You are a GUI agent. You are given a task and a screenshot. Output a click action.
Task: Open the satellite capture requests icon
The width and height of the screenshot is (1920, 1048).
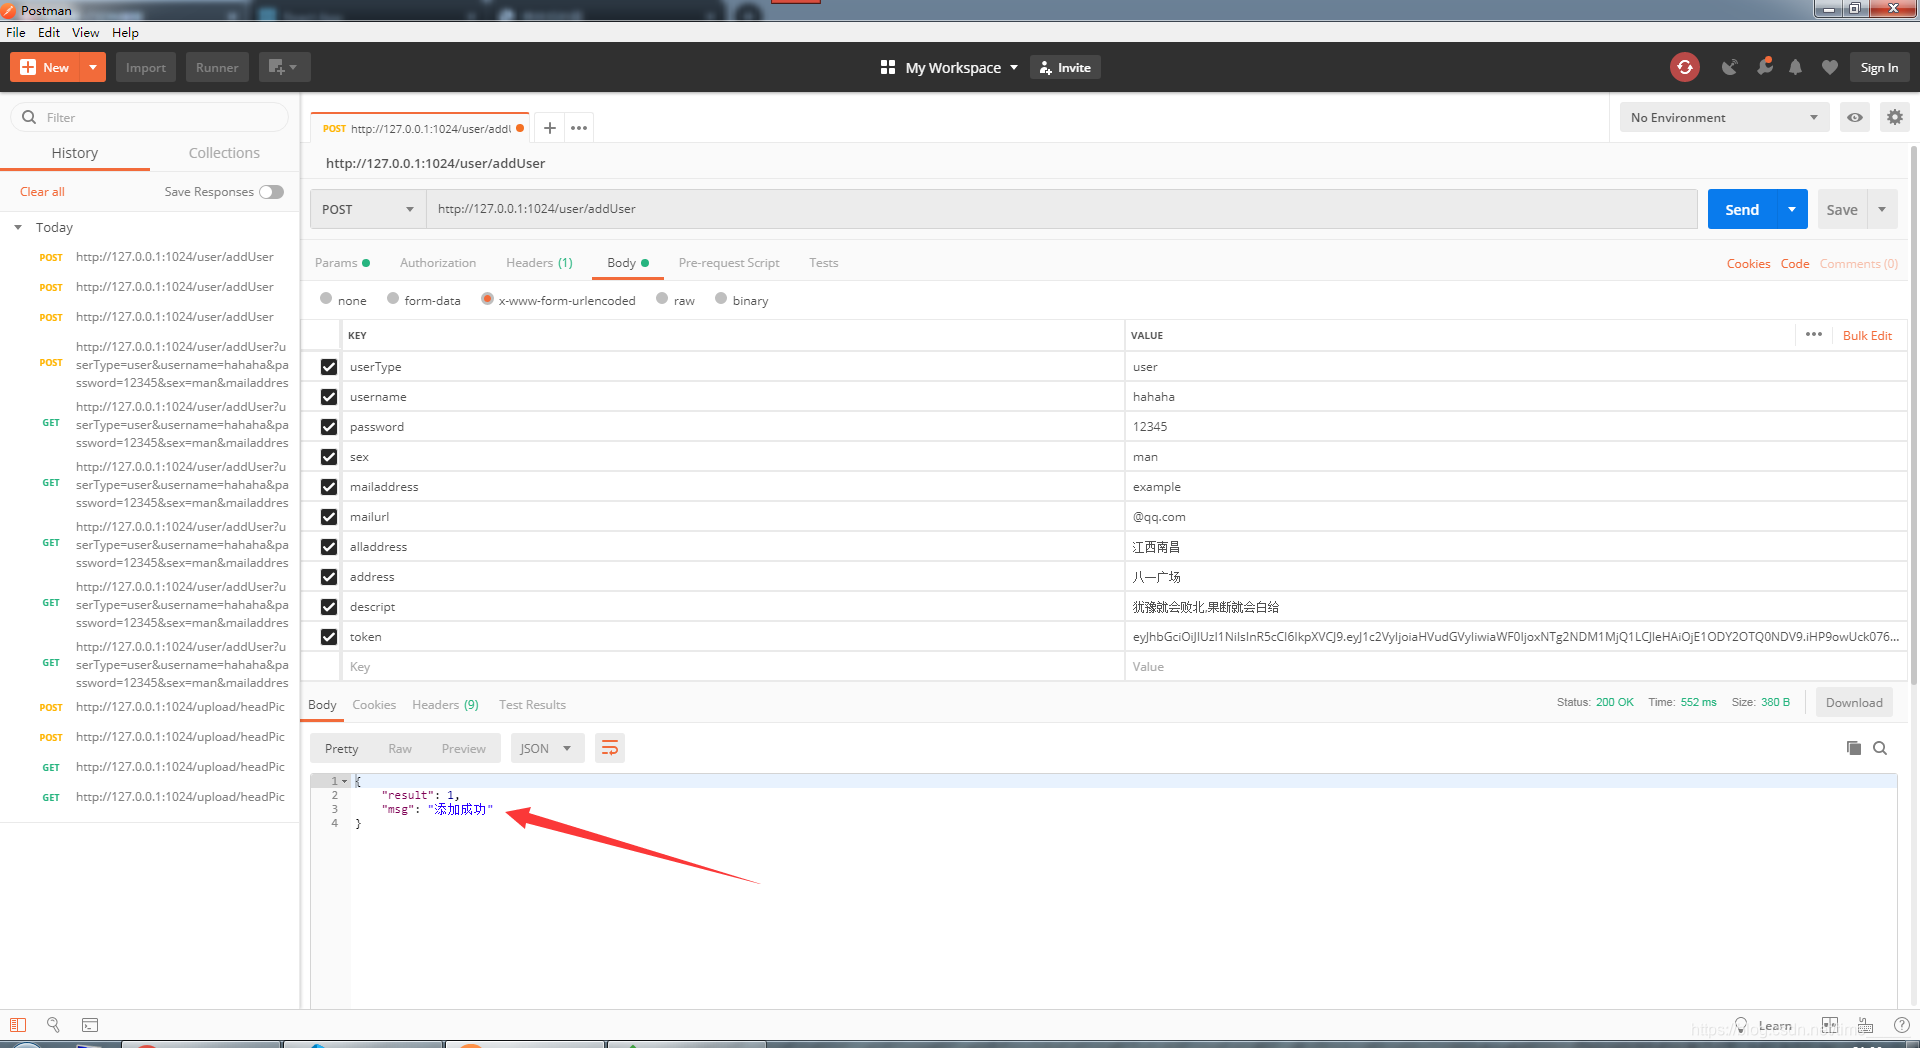(x=1729, y=67)
